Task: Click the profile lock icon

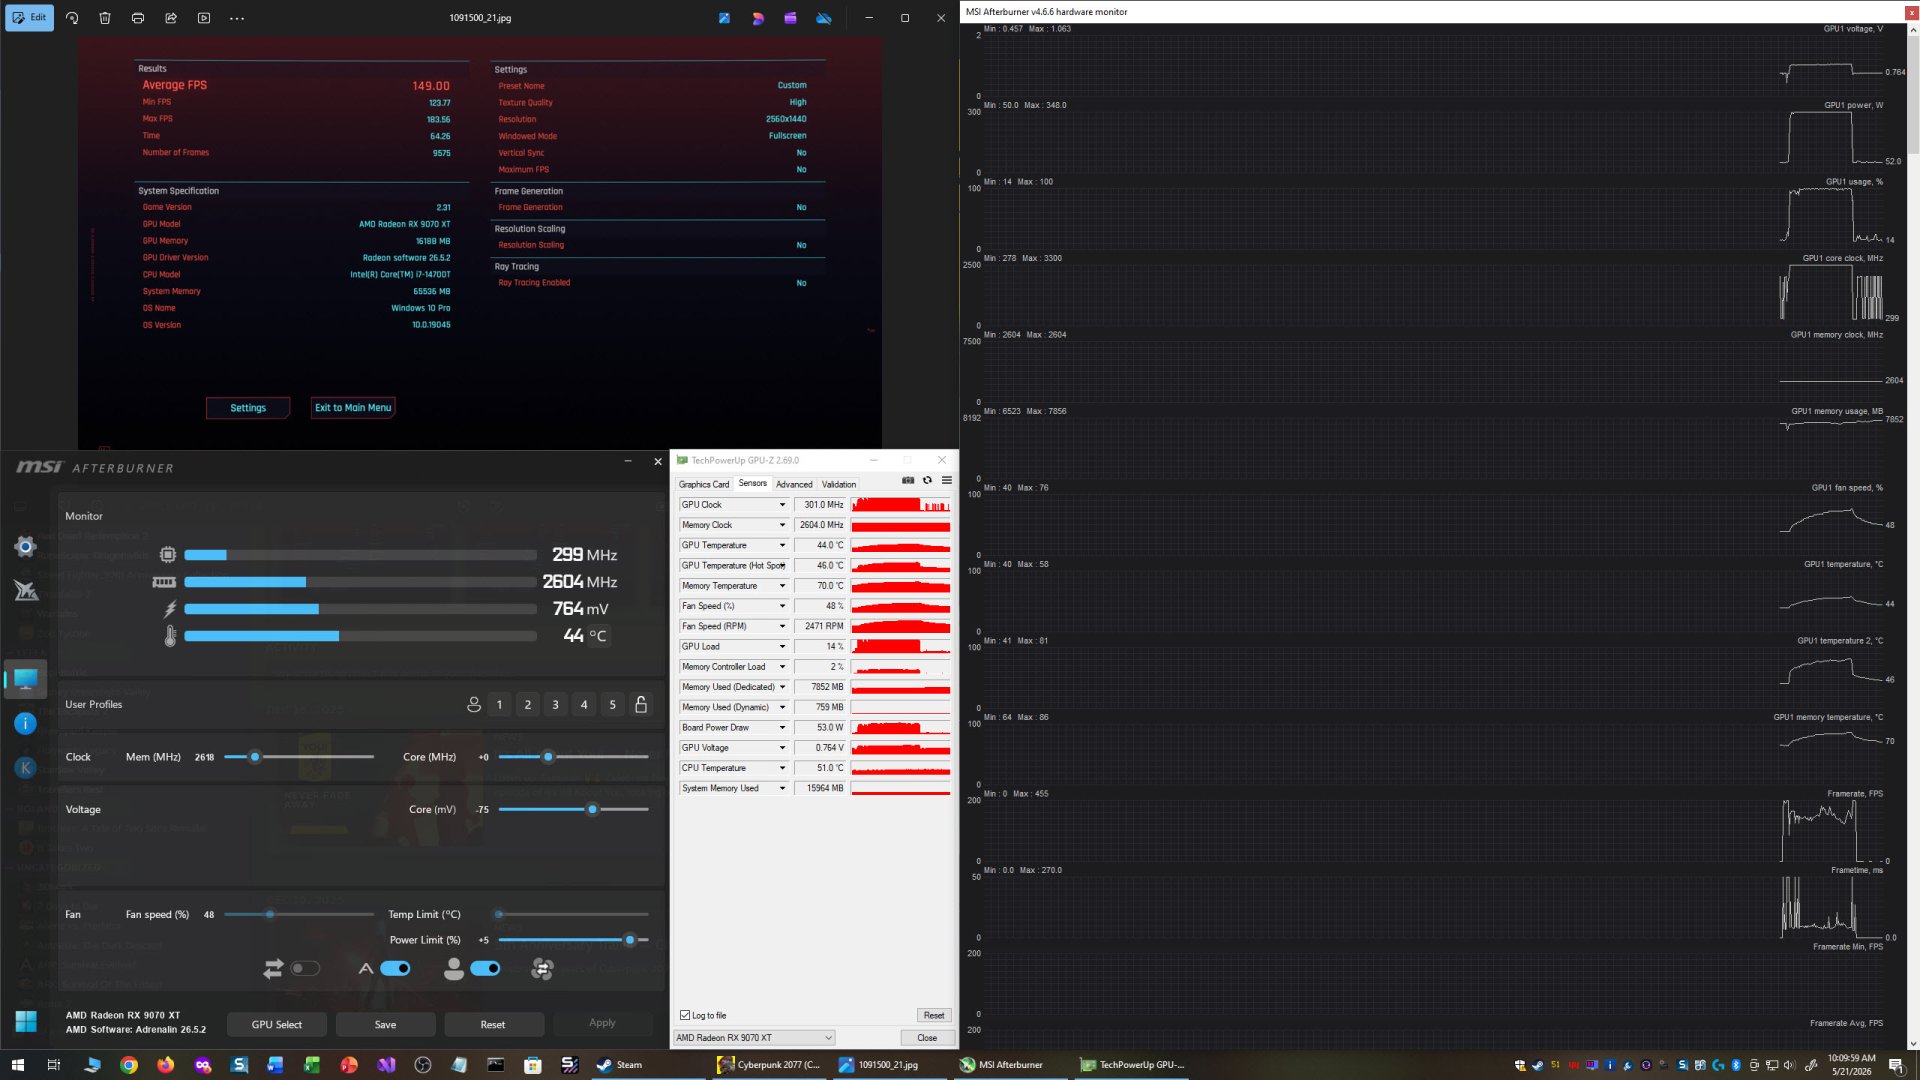Action: point(641,704)
